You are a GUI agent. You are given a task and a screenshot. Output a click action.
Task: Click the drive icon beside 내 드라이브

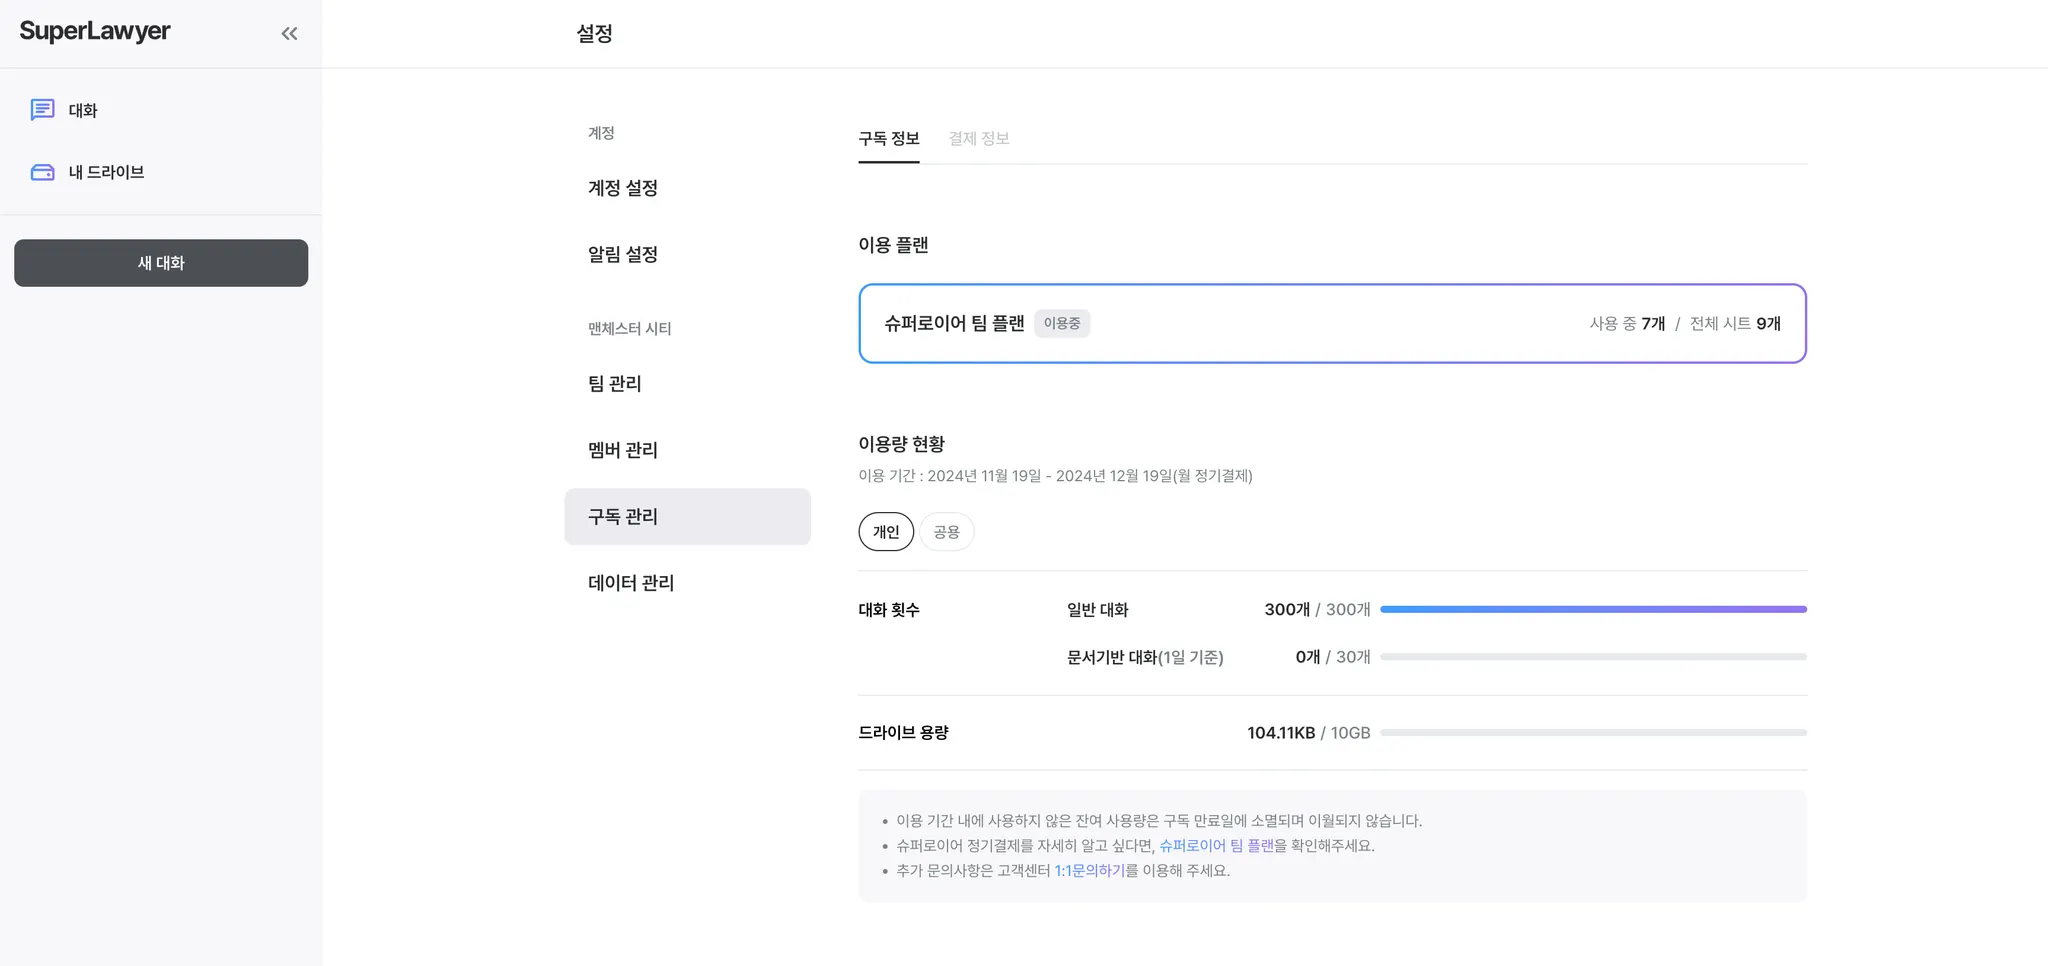point(42,172)
